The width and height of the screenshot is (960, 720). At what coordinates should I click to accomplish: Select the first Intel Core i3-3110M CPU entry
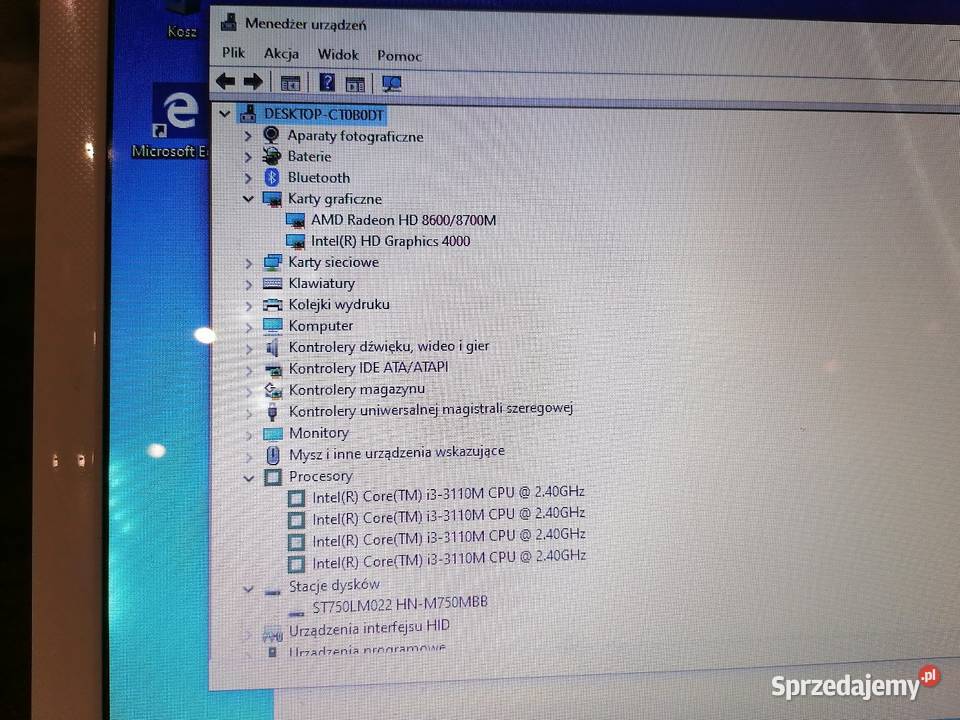point(448,494)
